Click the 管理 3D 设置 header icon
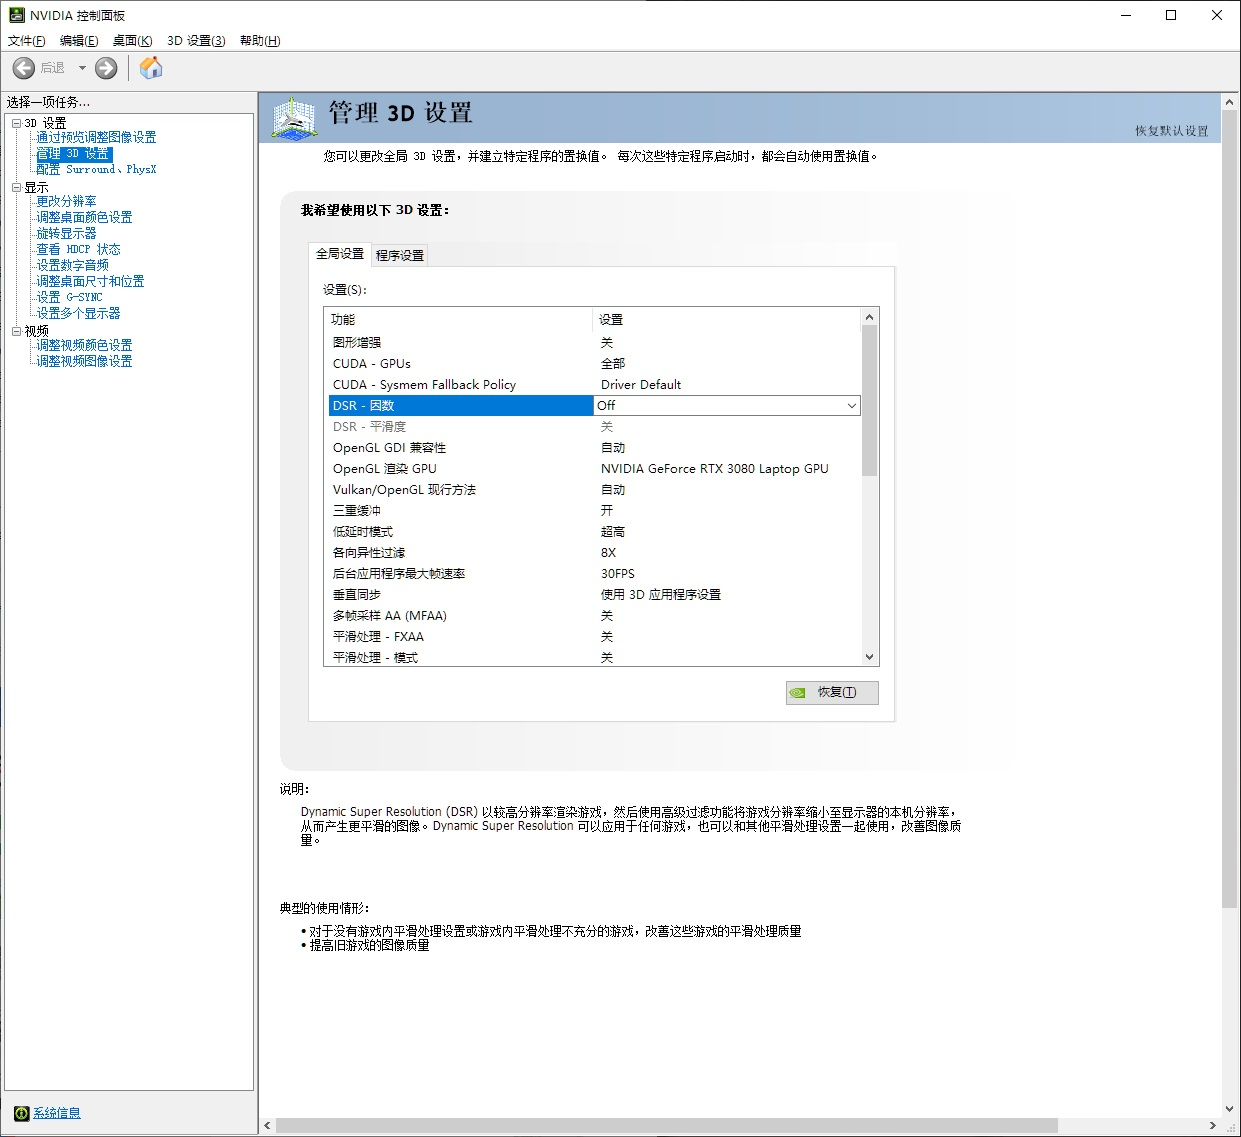The height and width of the screenshot is (1137, 1241). tap(294, 118)
